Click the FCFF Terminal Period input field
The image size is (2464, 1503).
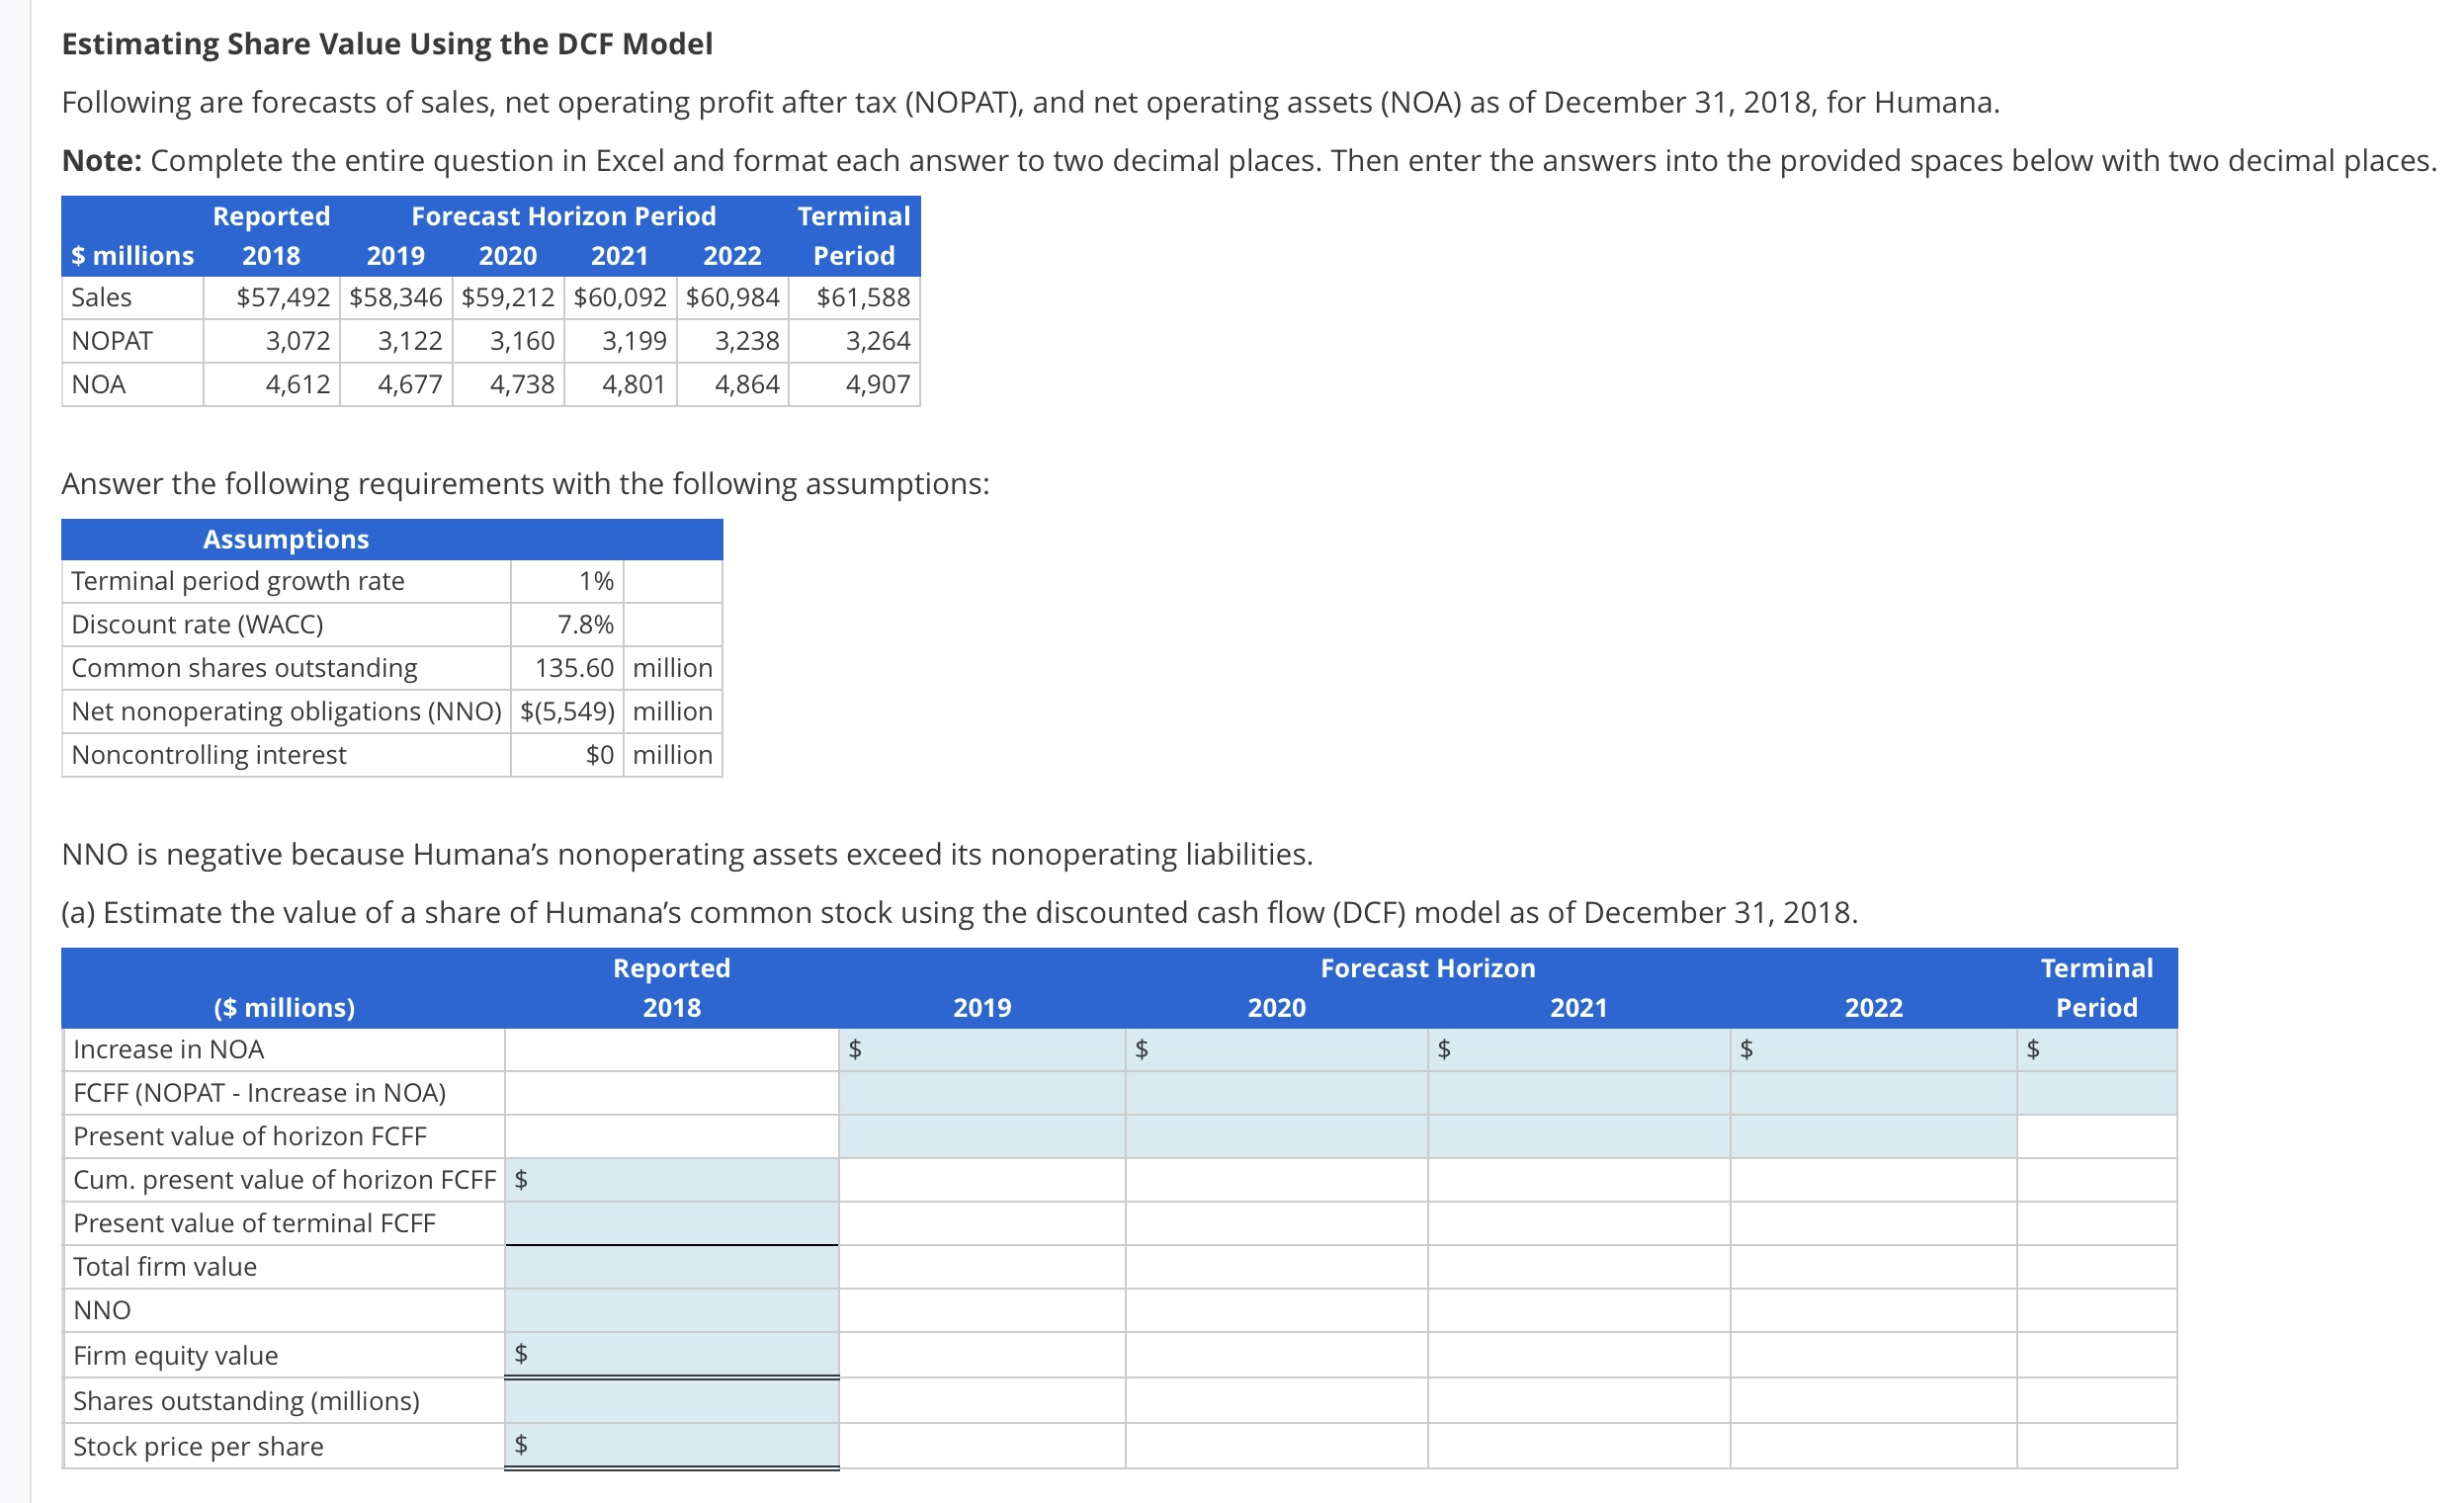point(2097,1093)
